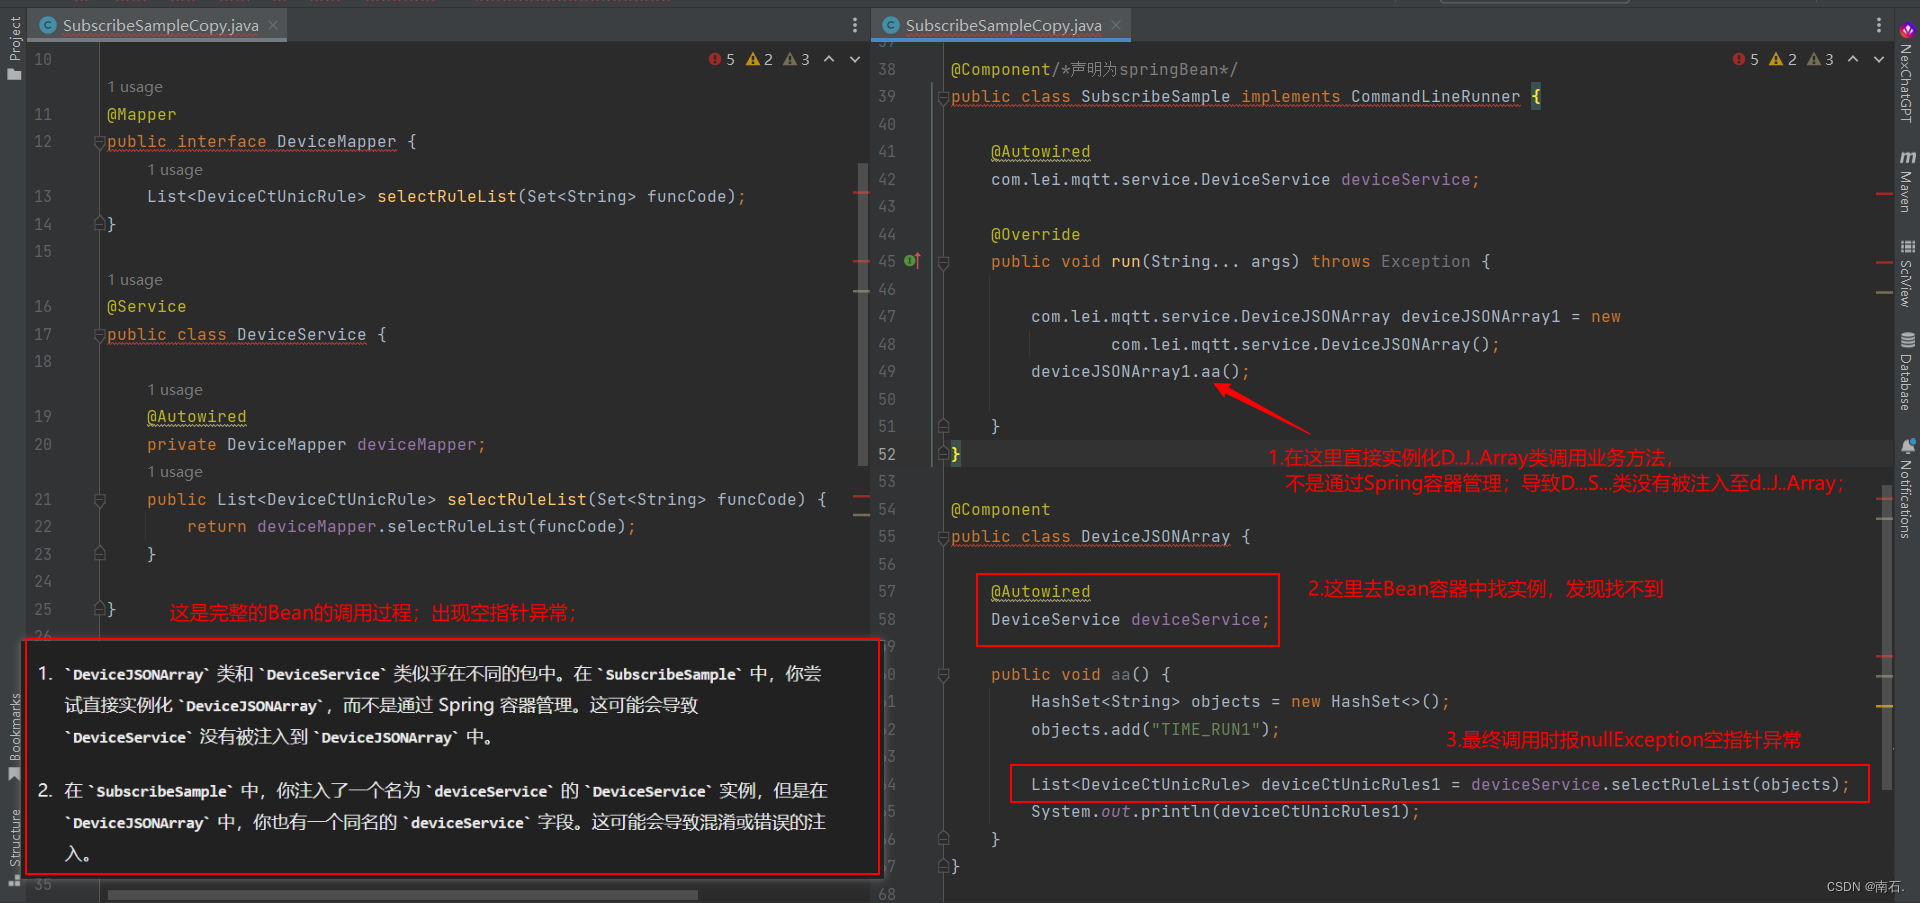
Task: Close the left SubscribeSampleCopy.java tab
Action: (x=273, y=25)
